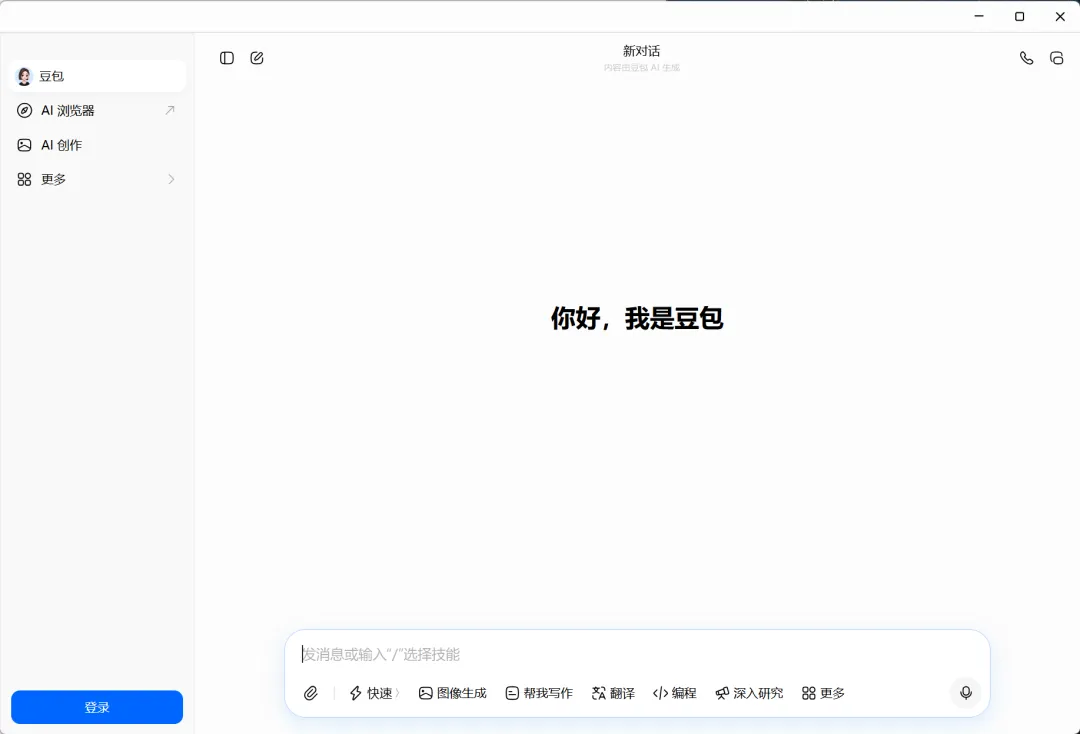Select 图像生成 skill
The height and width of the screenshot is (734, 1080).
pyautogui.click(x=453, y=693)
